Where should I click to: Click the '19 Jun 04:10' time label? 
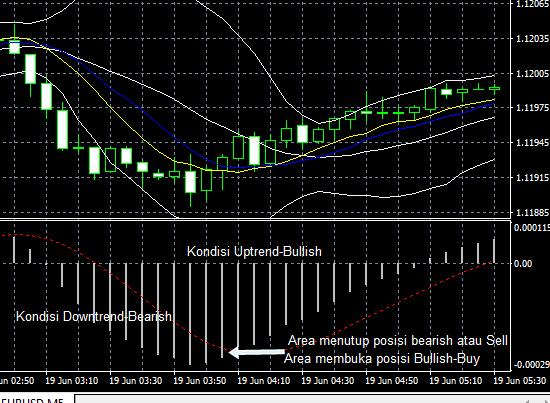pyautogui.click(x=263, y=381)
